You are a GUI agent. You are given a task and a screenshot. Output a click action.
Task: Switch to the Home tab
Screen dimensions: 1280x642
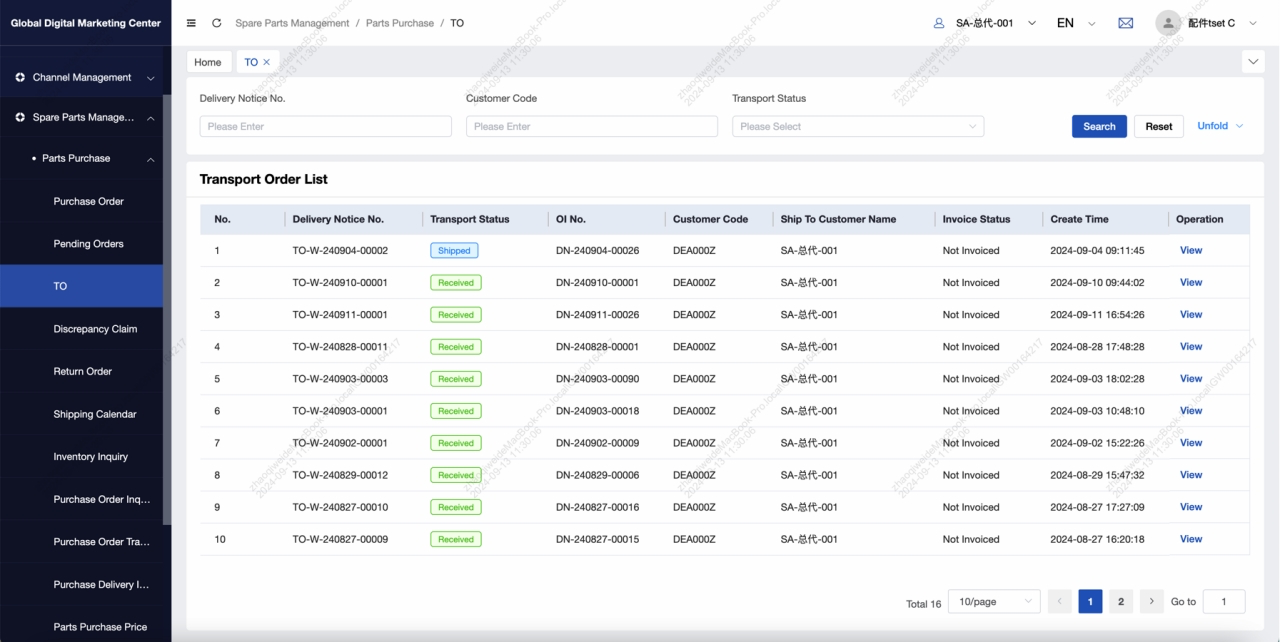tap(208, 62)
